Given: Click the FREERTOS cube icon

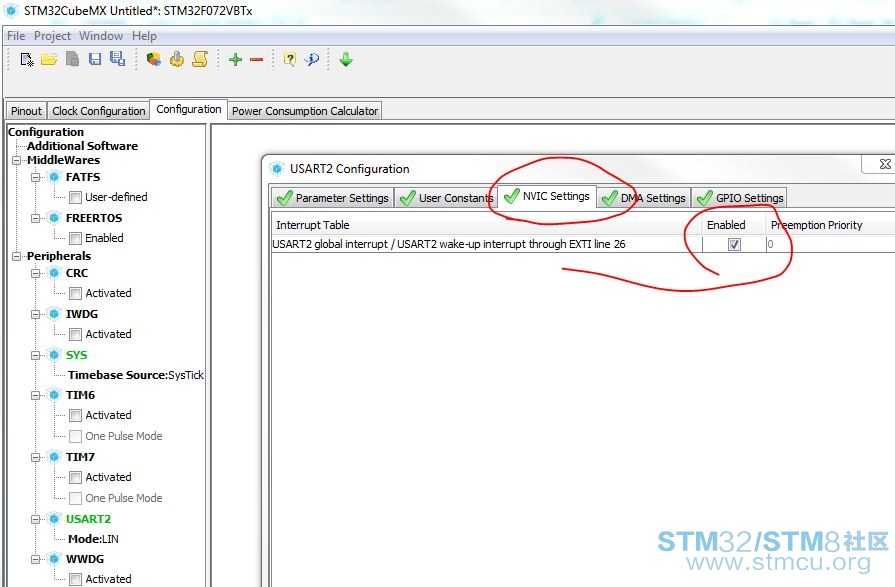Looking at the screenshot, I should 54,218.
